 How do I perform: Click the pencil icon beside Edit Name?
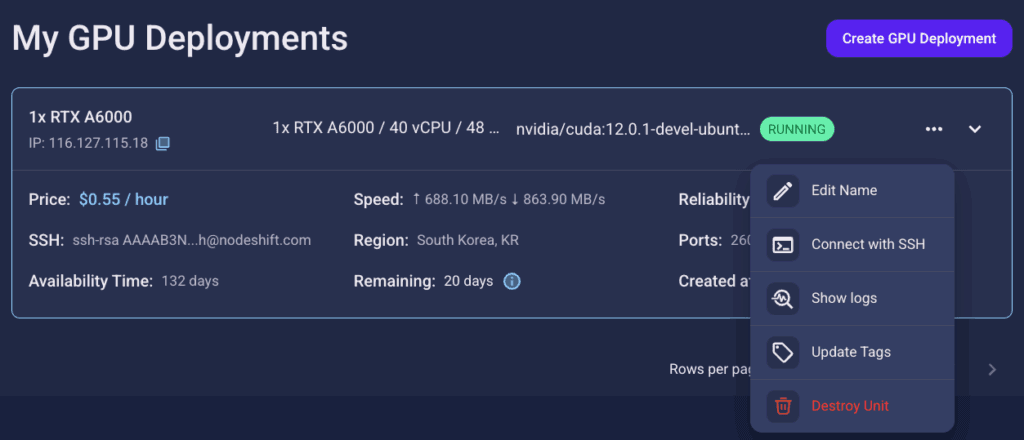(x=783, y=190)
